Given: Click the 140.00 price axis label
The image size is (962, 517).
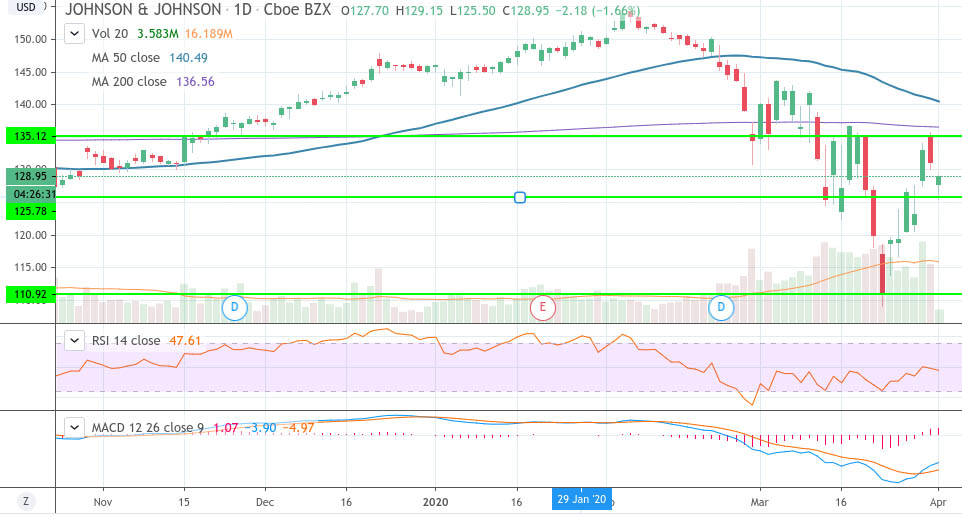Looking at the screenshot, I should click(31, 104).
